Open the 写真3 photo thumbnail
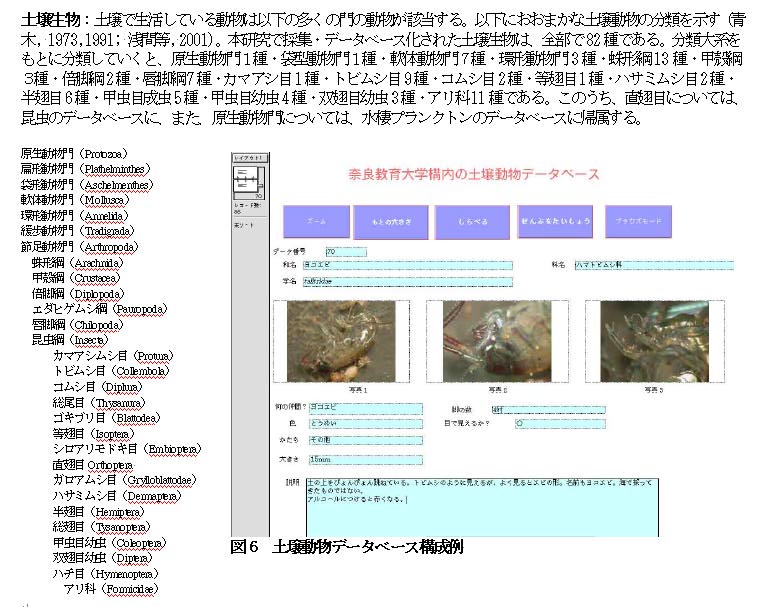The image size is (773, 607). [655, 341]
